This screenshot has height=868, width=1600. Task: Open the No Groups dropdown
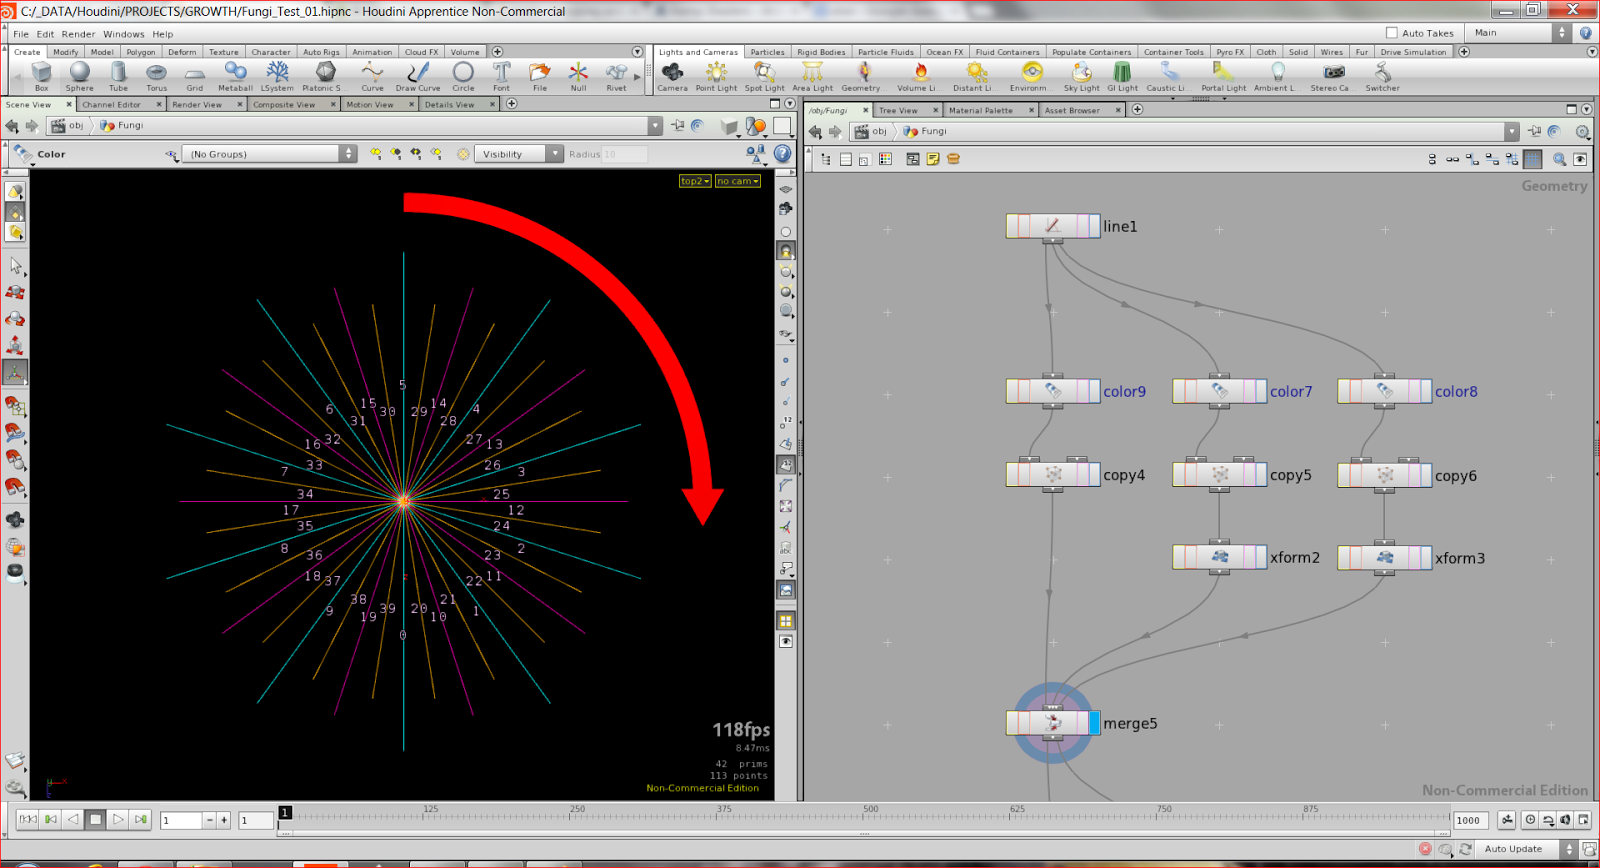pyautogui.click(x=269, y=154)
